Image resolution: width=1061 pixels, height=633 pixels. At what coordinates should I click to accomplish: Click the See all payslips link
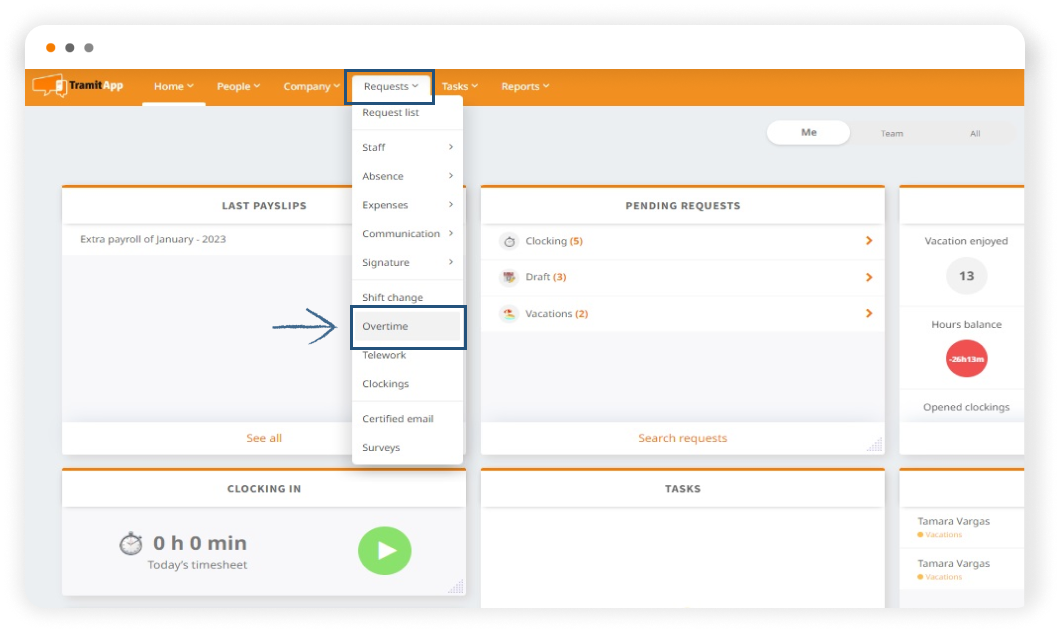pos(264,438)
